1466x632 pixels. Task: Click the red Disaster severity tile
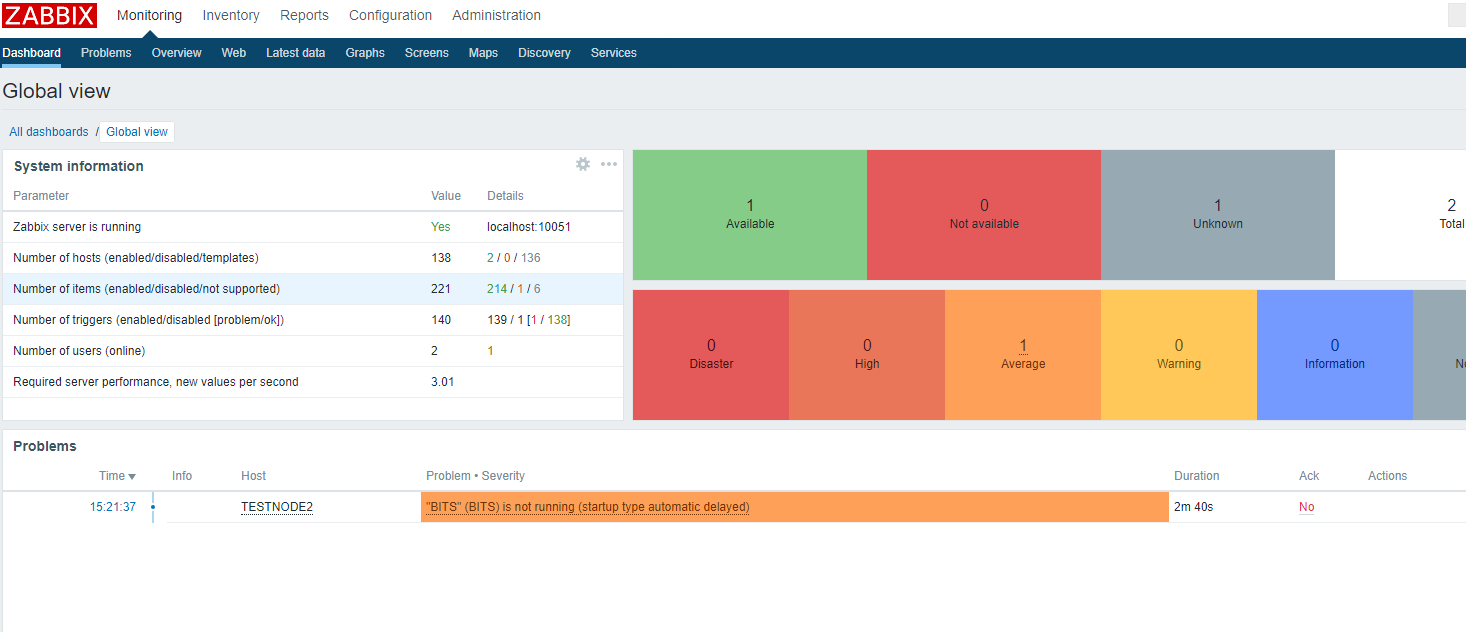pyautogui.click(x=711, y=354)
